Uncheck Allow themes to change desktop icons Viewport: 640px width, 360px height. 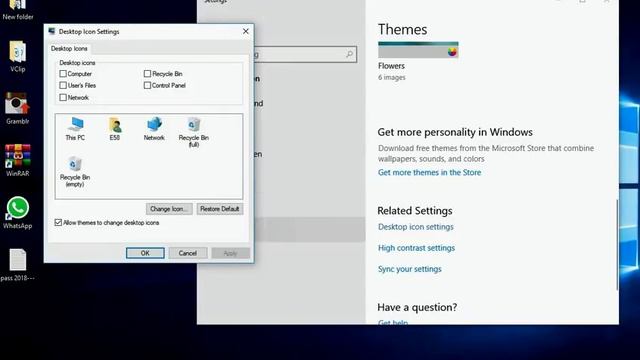coord(58,222)
